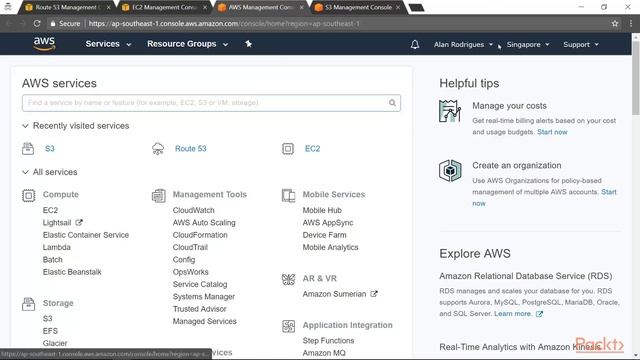
Task: Click the AR & VR category icon
Action: 289,279
